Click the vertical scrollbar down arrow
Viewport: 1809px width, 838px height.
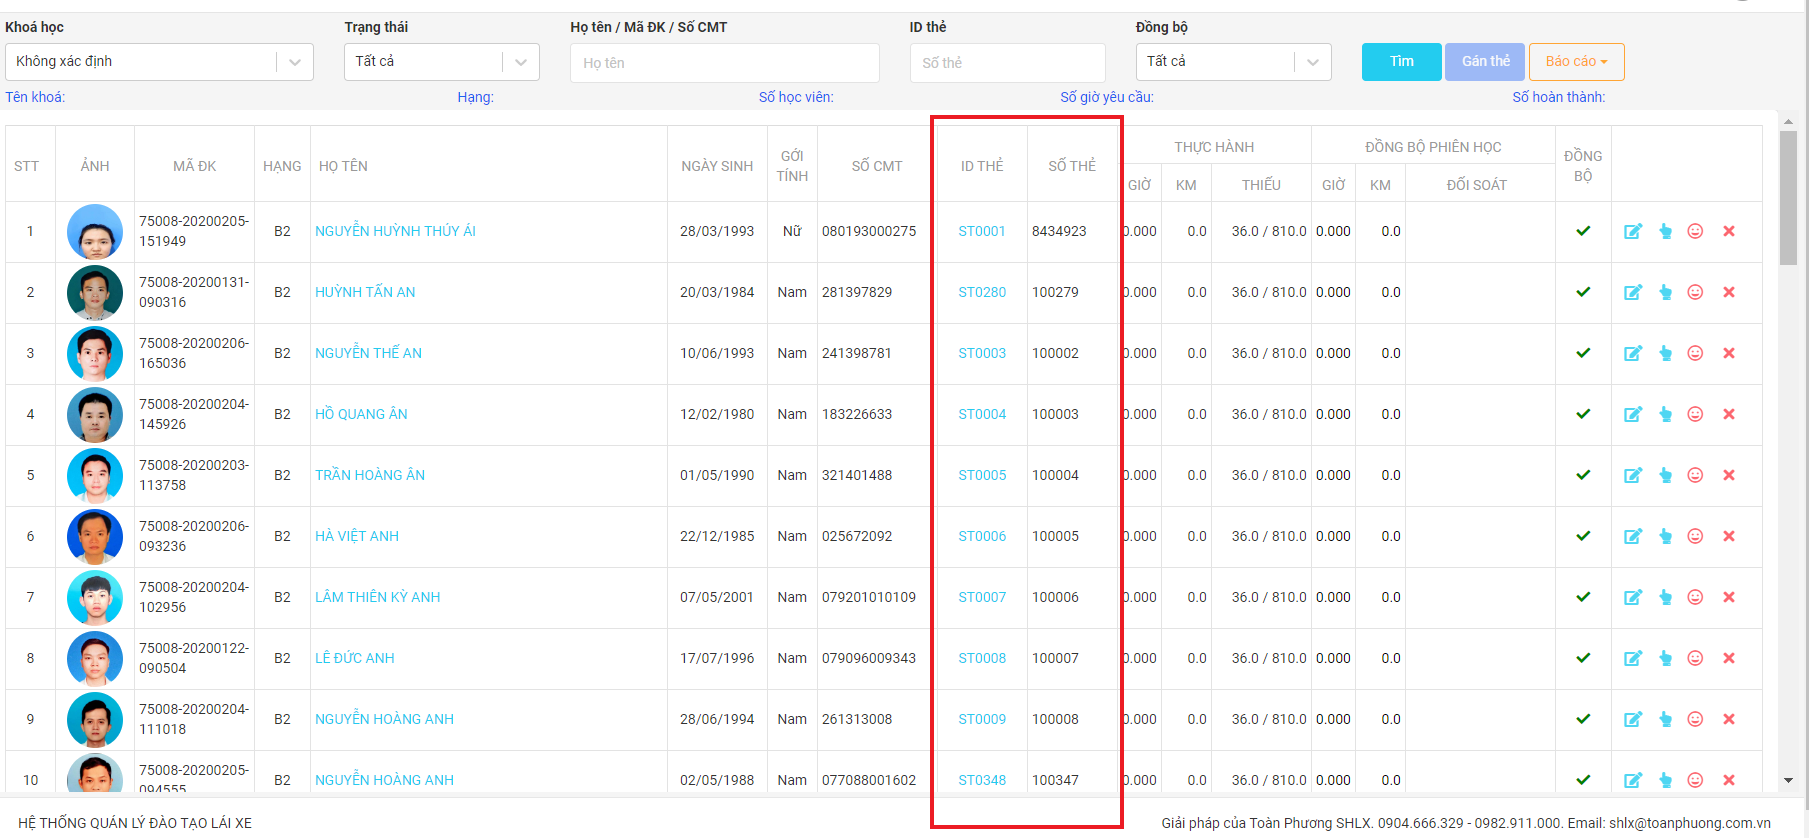click(x=1788, y=780)
